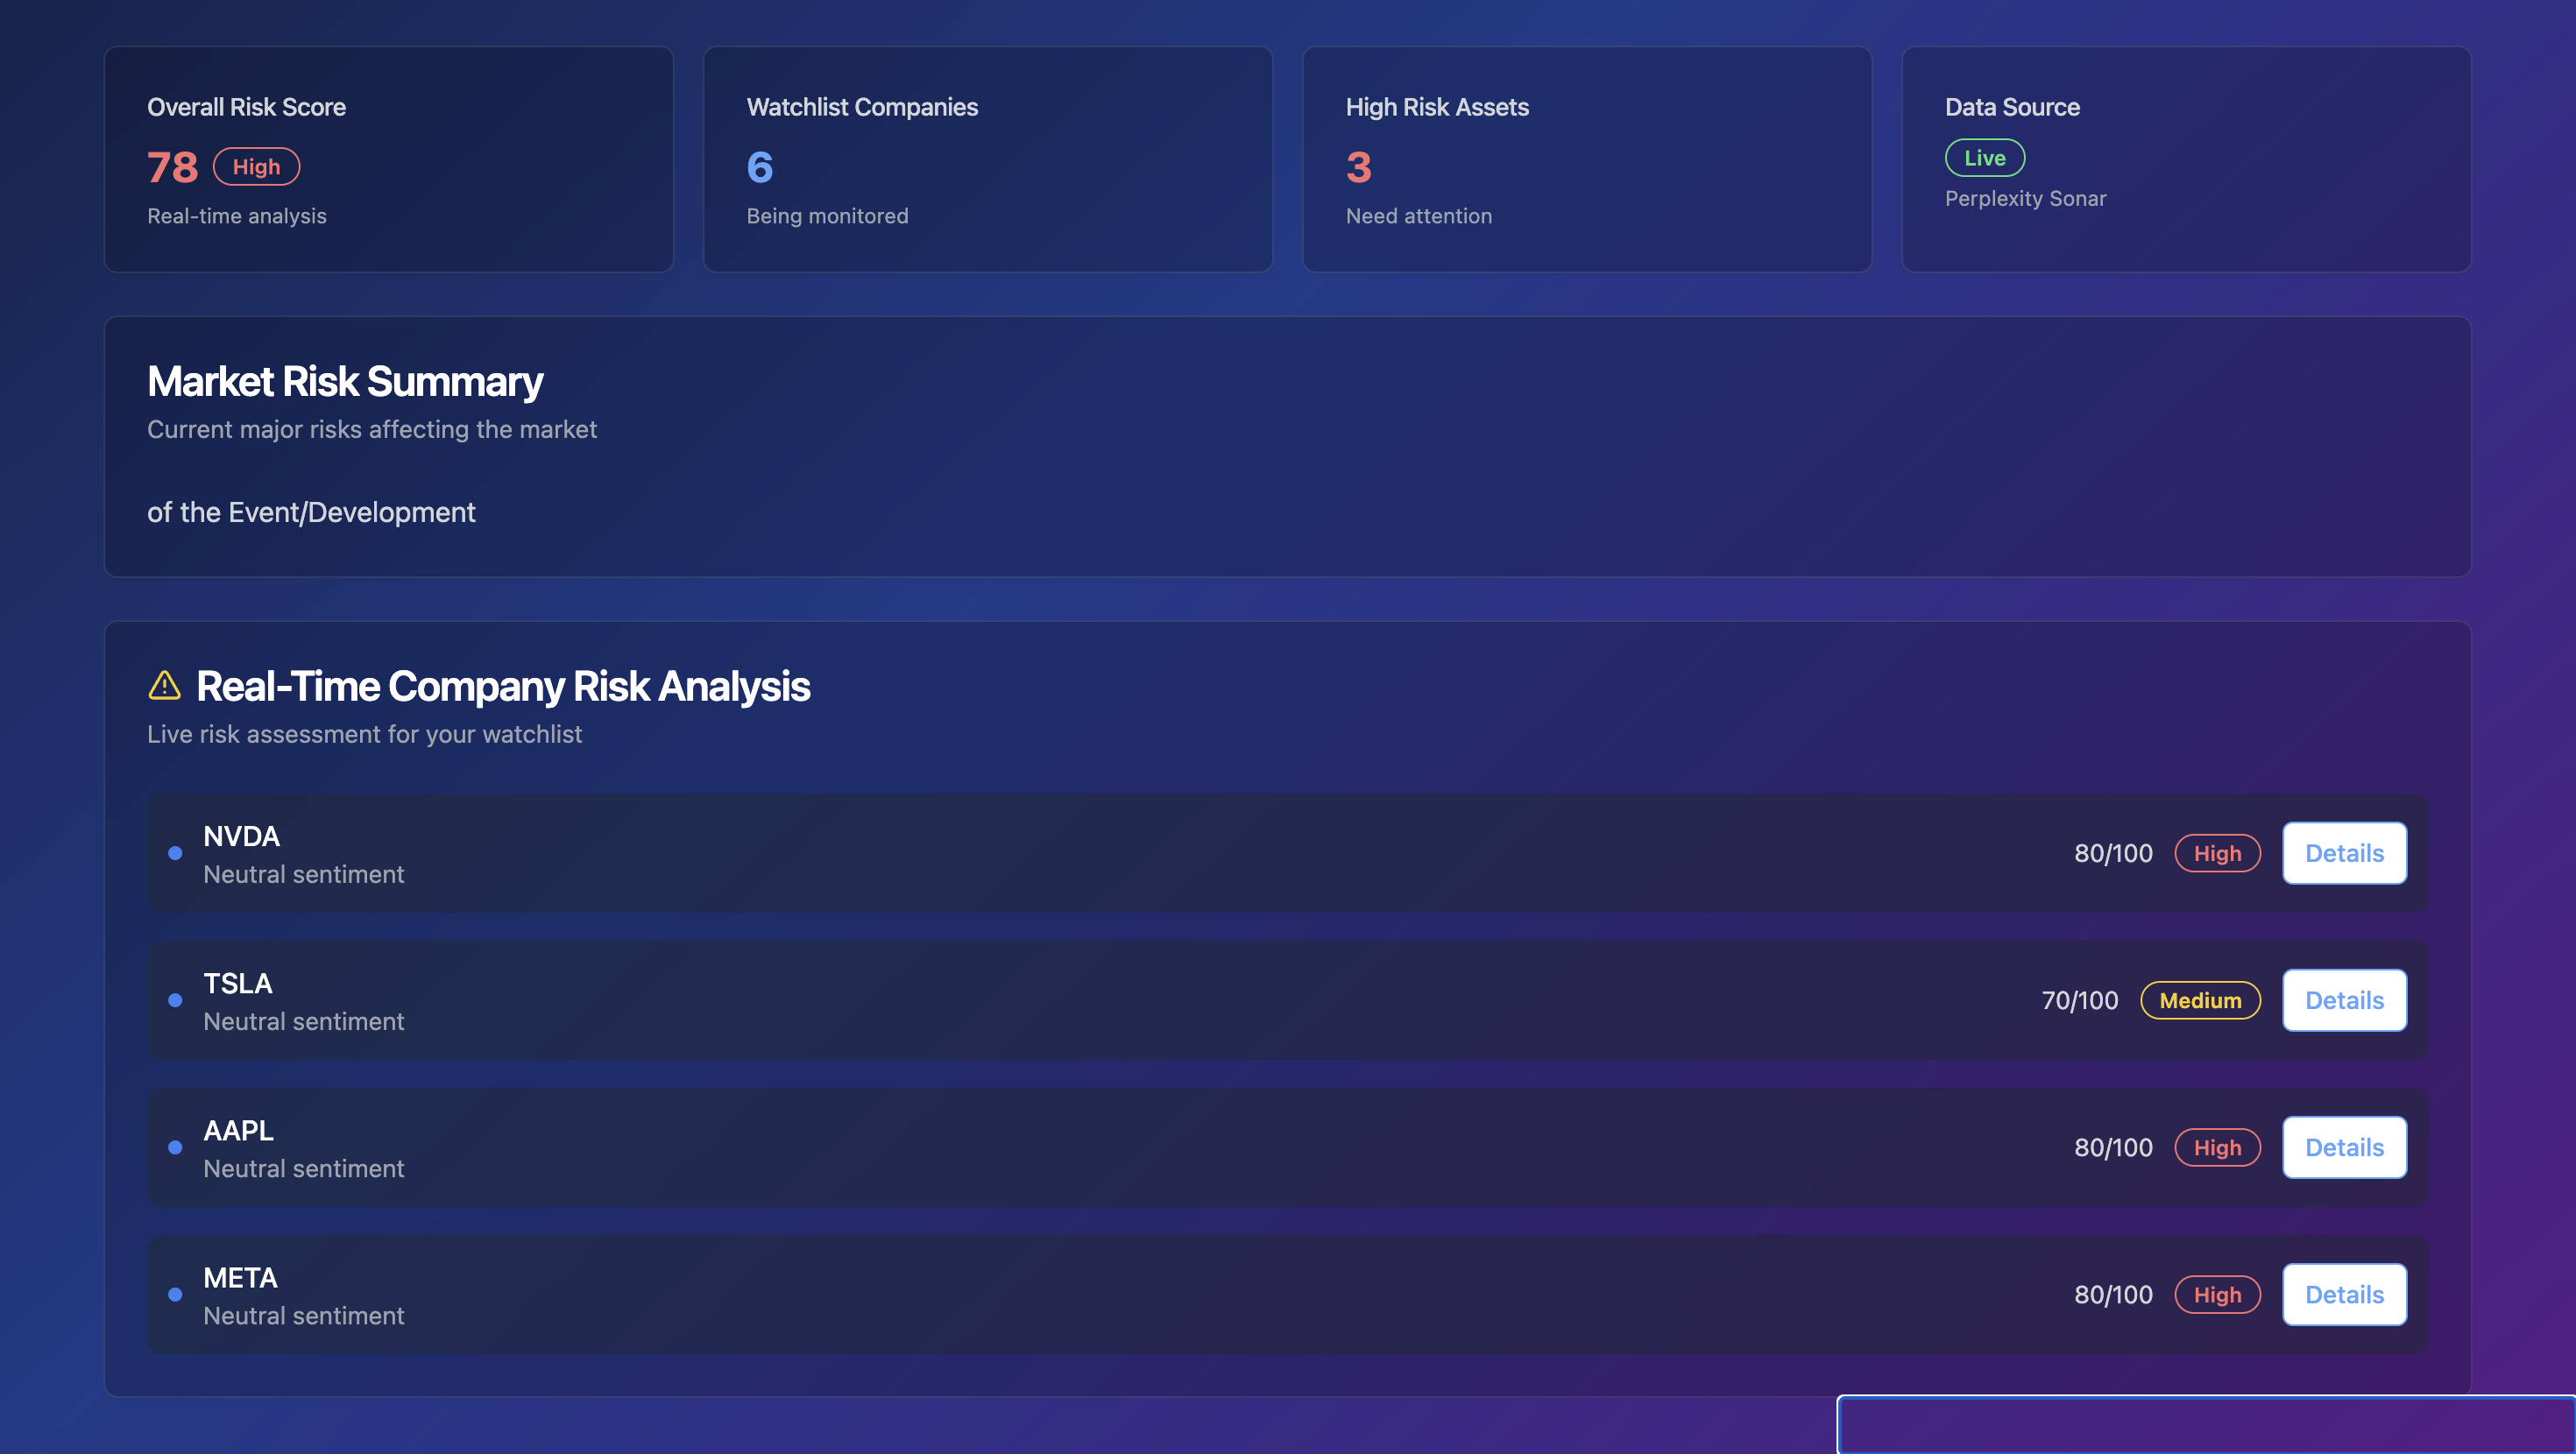Click the green Live data source badge
This screenshot has width=2576, height=1454.
click(1984, 158)
